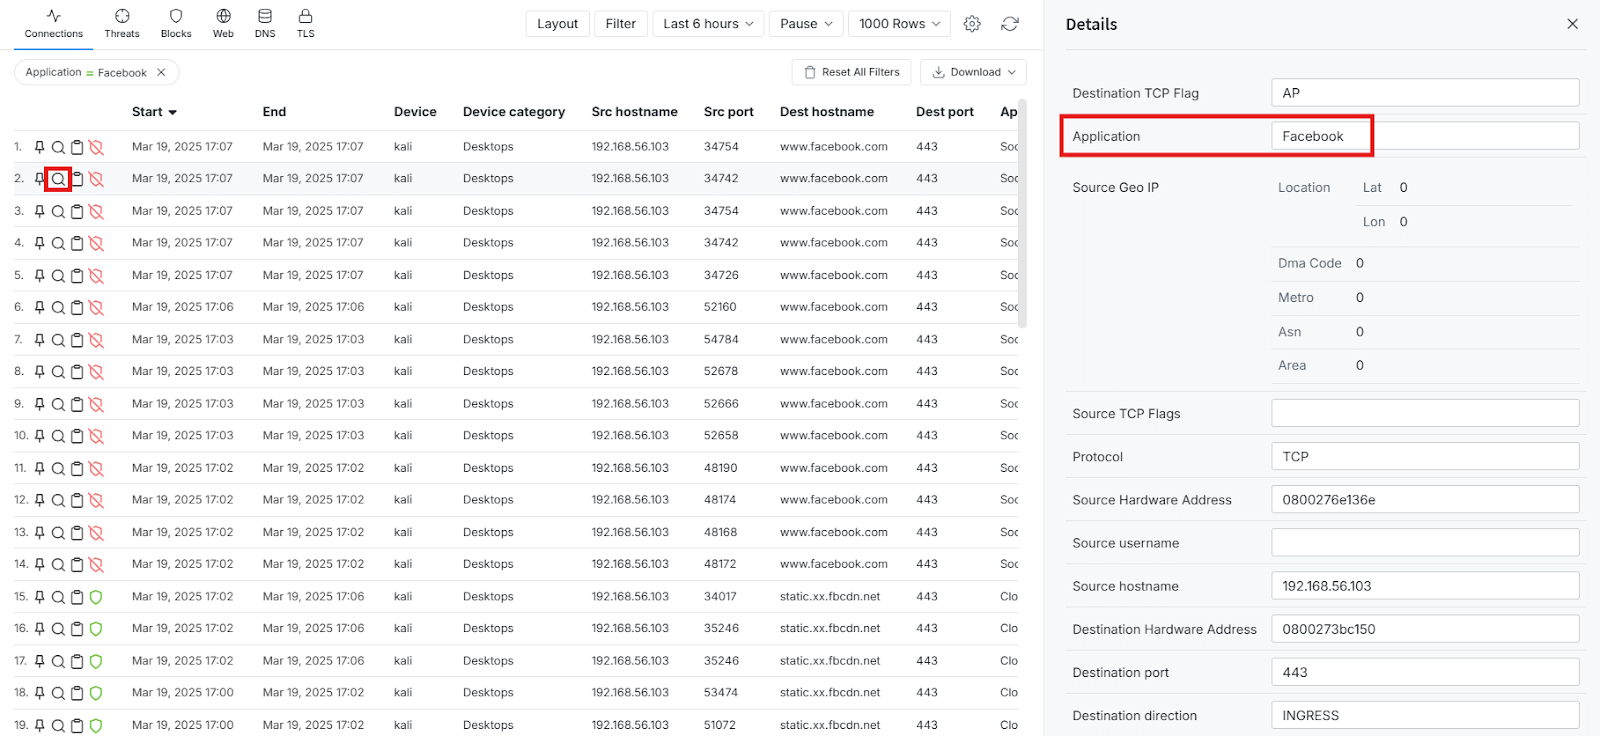Pin connection row 7
Screen dimensions: 1600x736
pyautogui.click(x=40, y=340)
